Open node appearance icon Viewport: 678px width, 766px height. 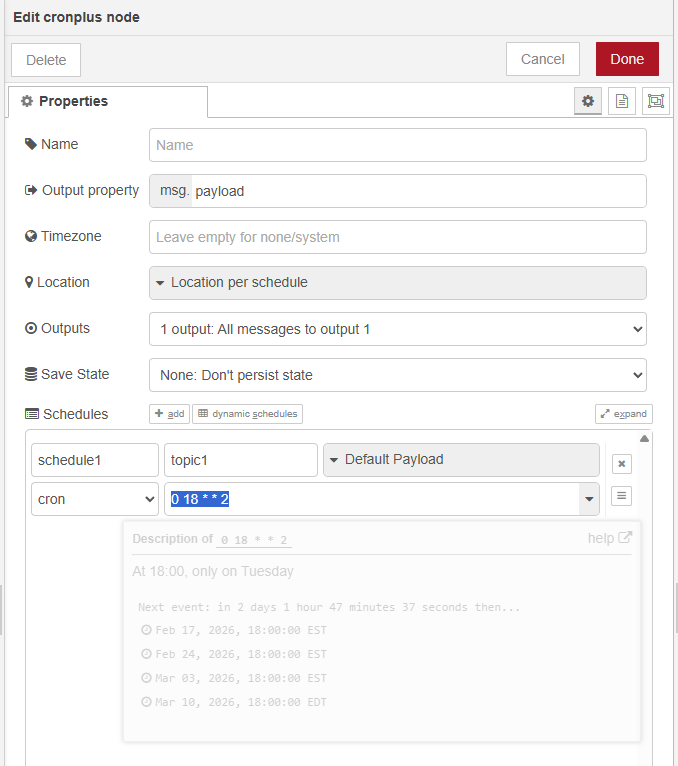coord(655,101)
